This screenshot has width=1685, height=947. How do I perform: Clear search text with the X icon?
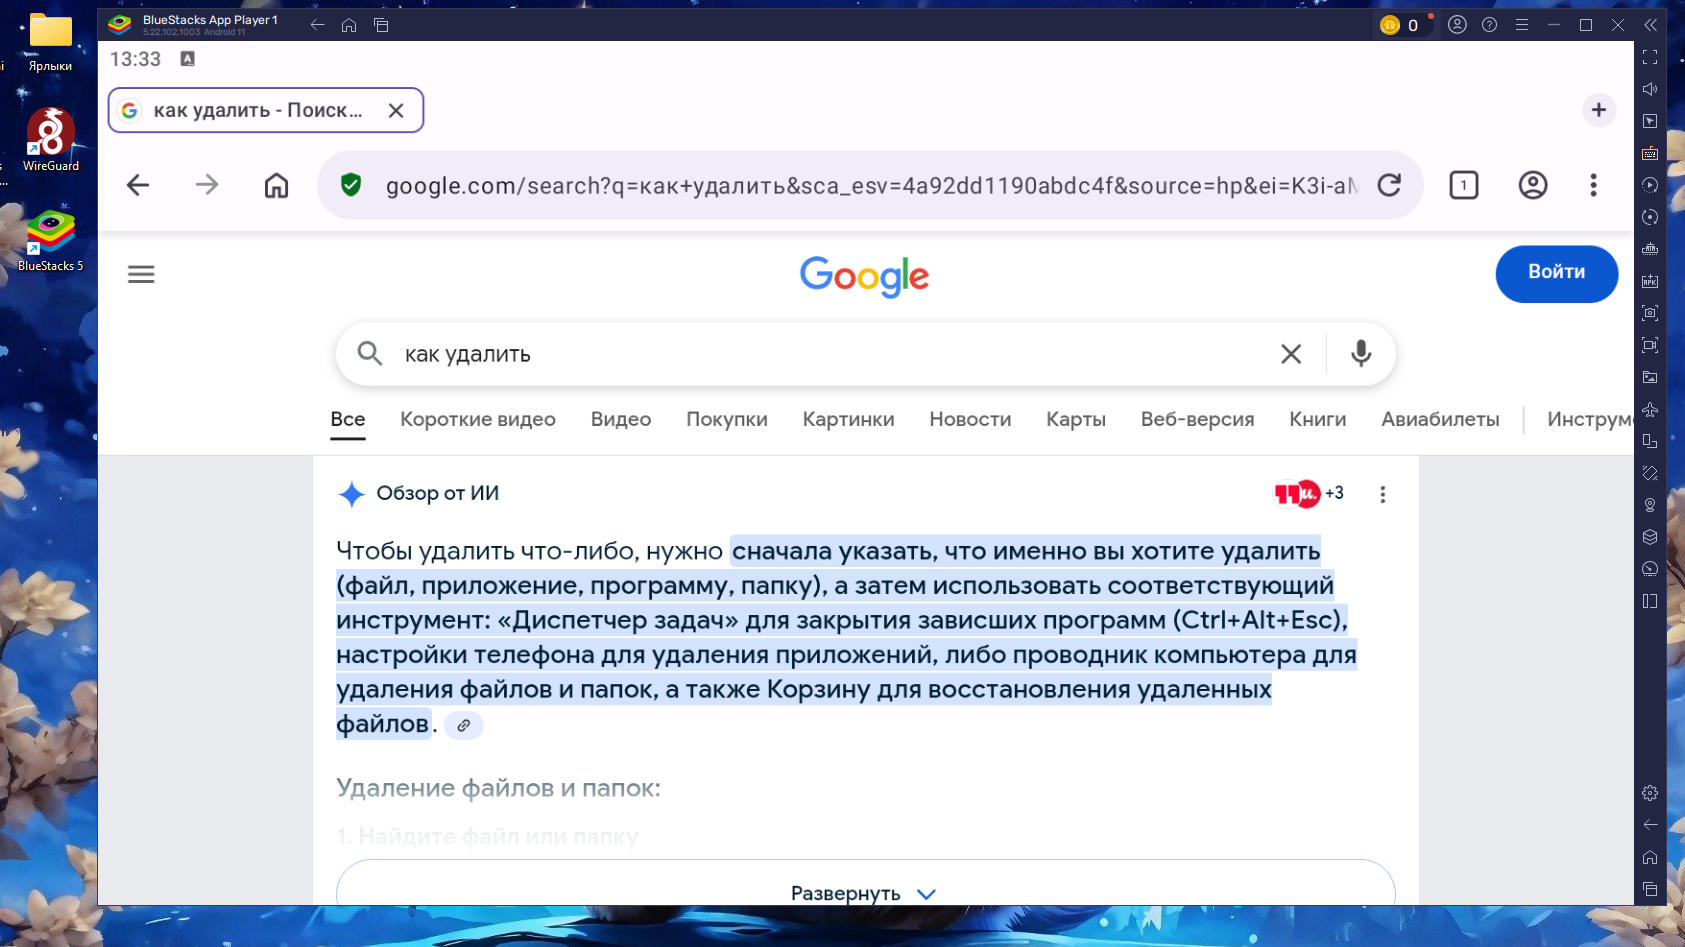(1291, 354)
